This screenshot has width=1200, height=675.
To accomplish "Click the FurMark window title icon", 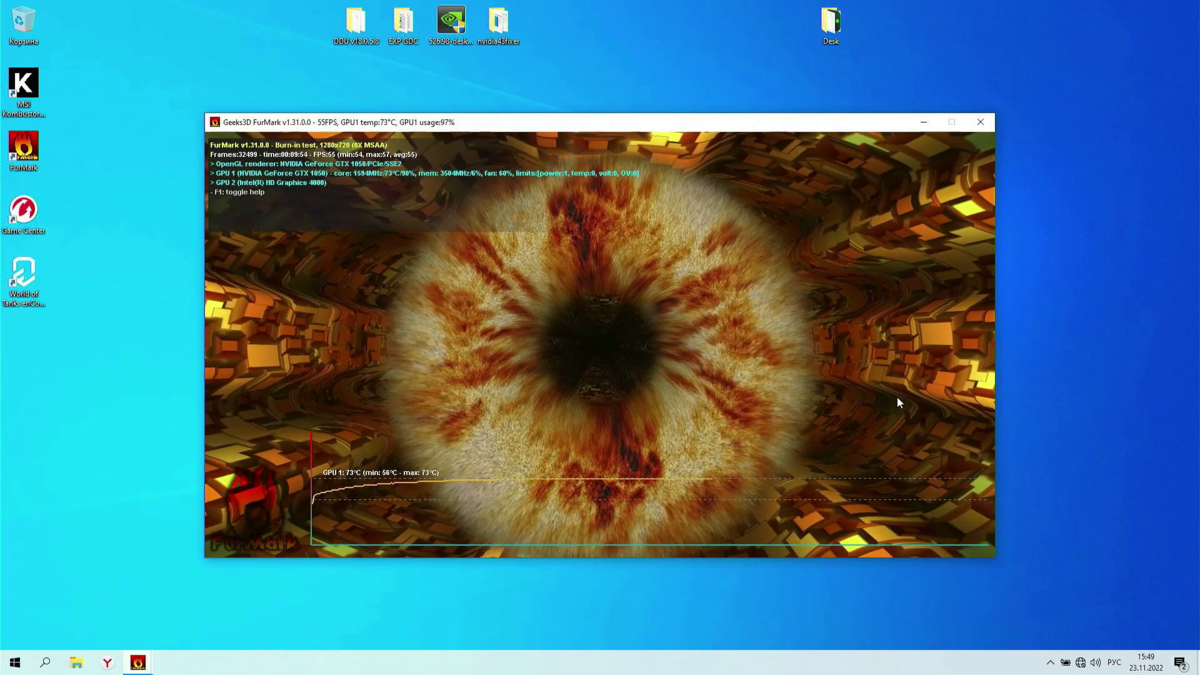I will coord(214,122).
